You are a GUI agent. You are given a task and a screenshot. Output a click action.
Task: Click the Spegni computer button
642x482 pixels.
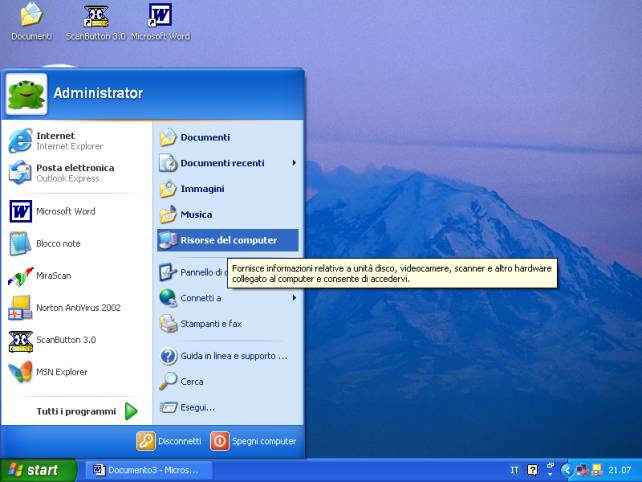coord(253,441)
